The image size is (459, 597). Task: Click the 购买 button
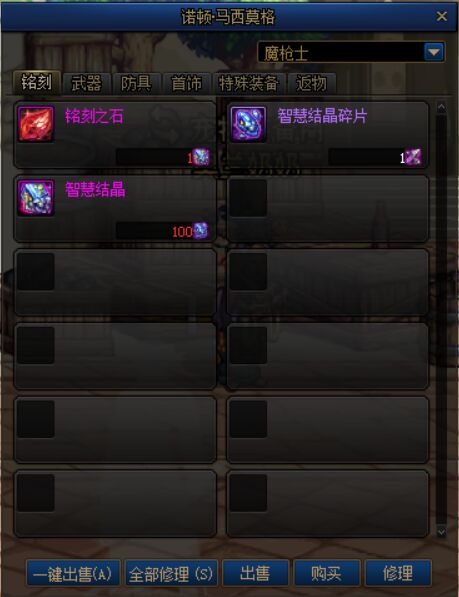(x=327, y=573)
